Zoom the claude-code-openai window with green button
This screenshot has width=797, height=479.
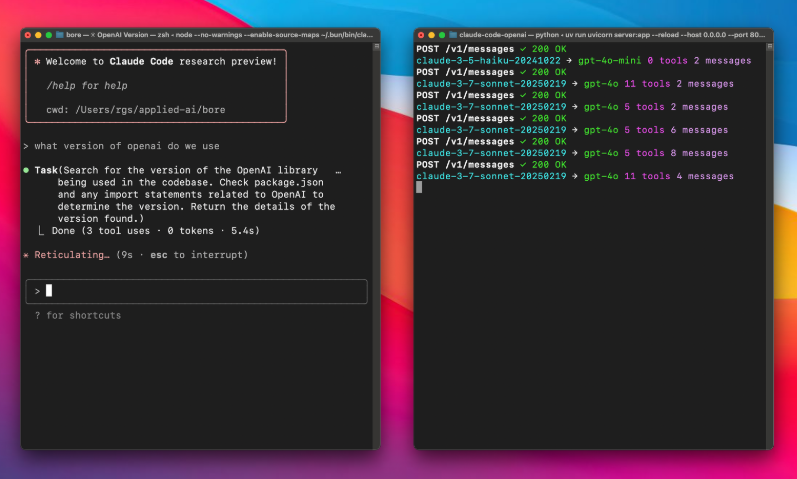pyautogui.click(x=442, y=35)
